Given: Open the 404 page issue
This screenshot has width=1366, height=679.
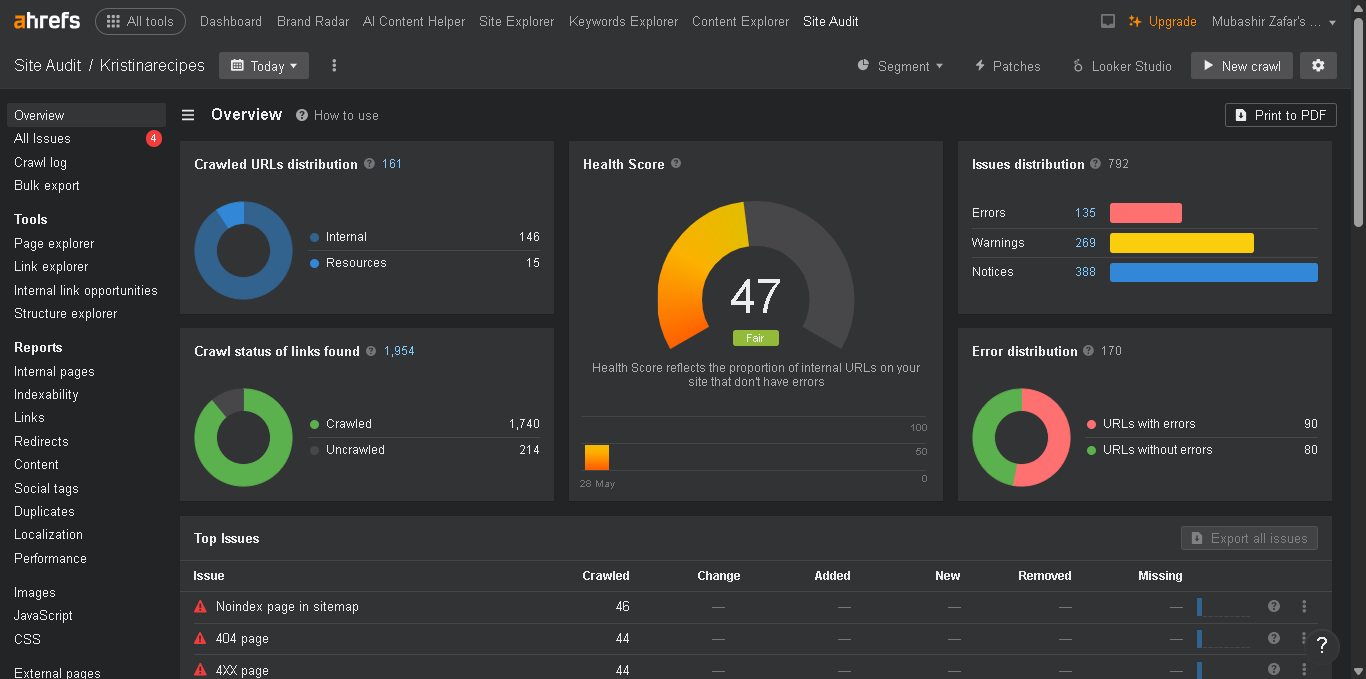Looking at the screenshot, I should pyautogui.click(x=242, y=638).
